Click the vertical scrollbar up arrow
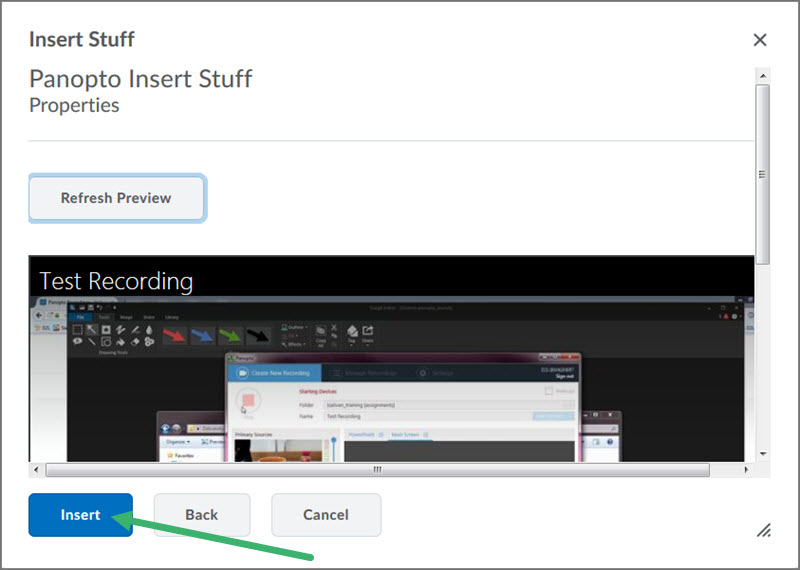 pos(763,76)
